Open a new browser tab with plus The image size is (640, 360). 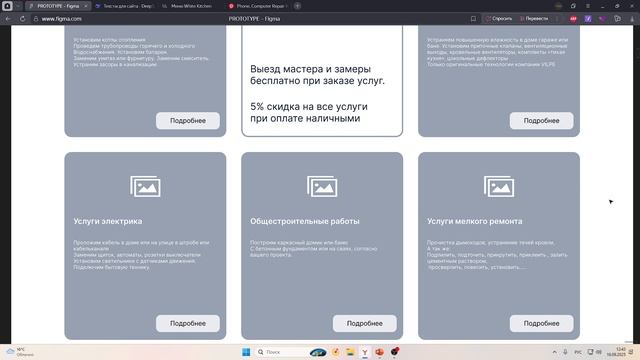click(x=298, y=6)
